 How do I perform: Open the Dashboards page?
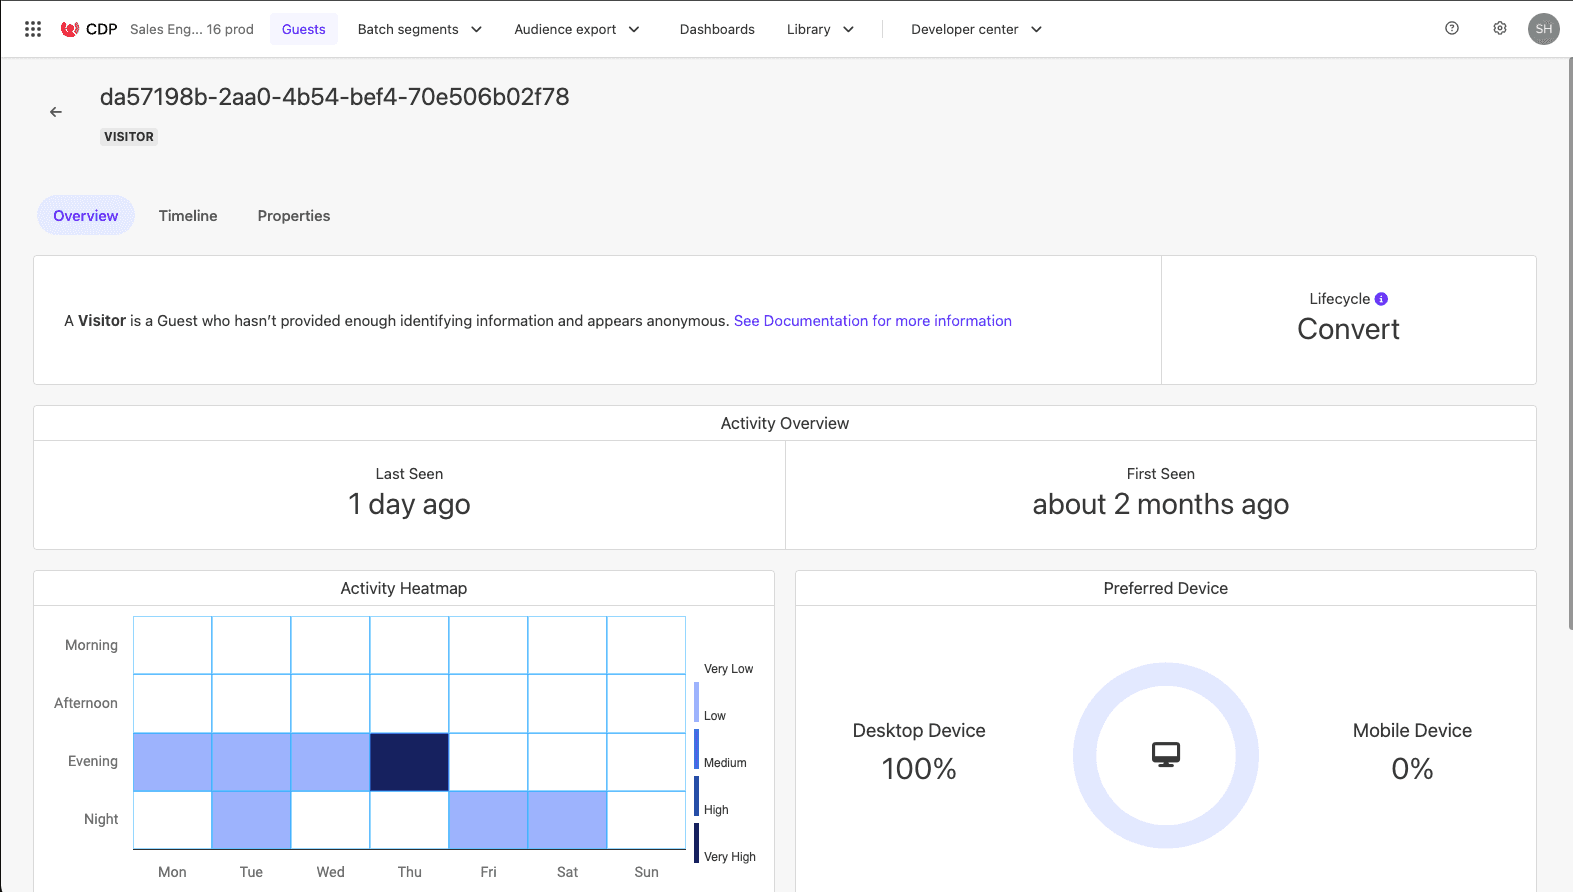[x=717, y=29]
